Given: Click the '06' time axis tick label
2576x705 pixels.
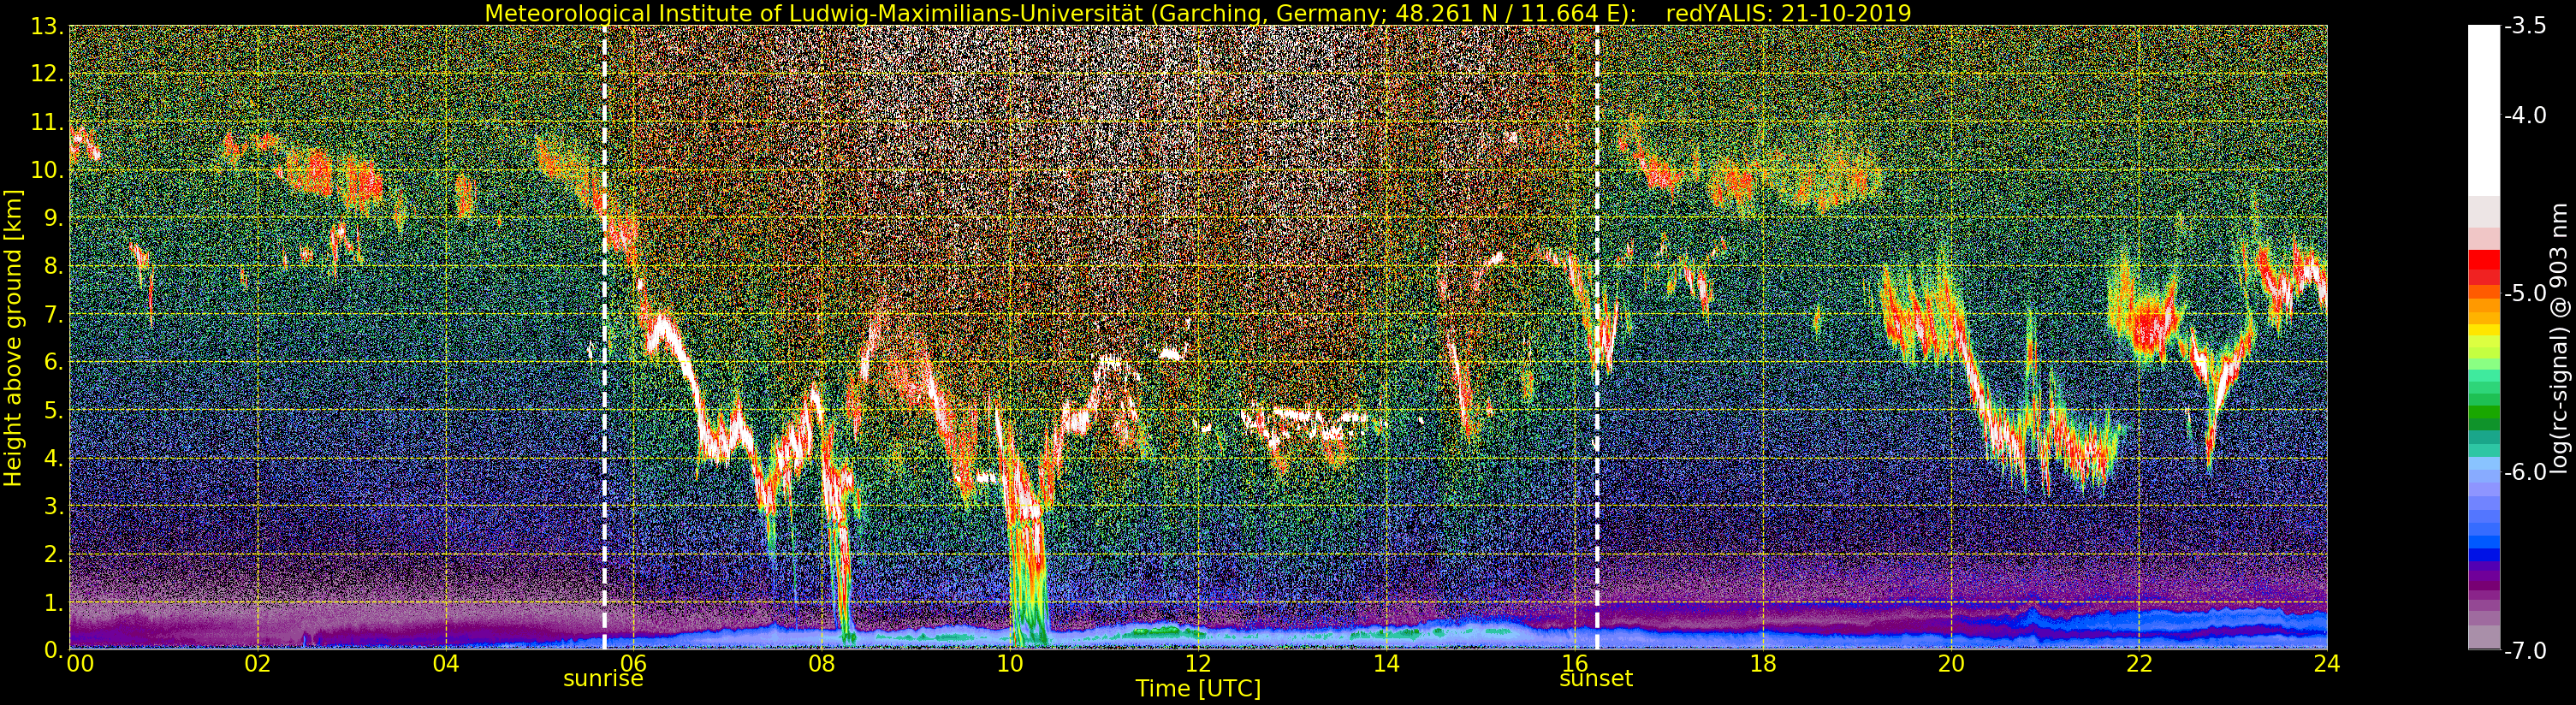Looking at the screenshot, I should click(634, 664).
